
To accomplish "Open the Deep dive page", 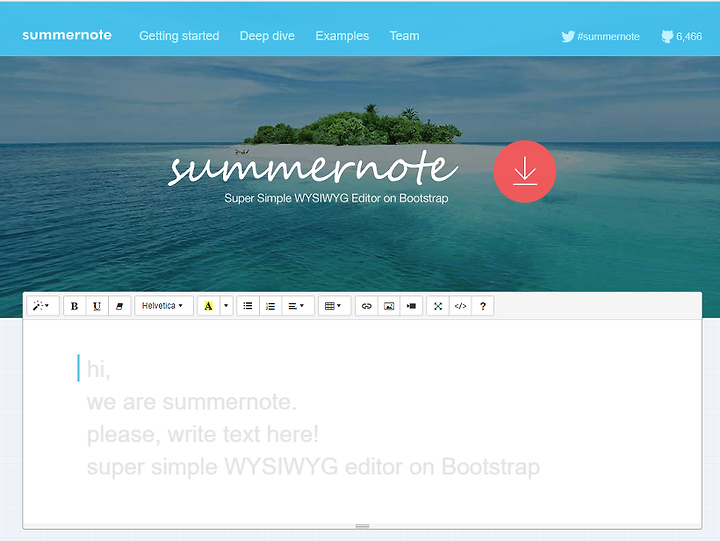I will pyautogui.click(x=267, y=36).
